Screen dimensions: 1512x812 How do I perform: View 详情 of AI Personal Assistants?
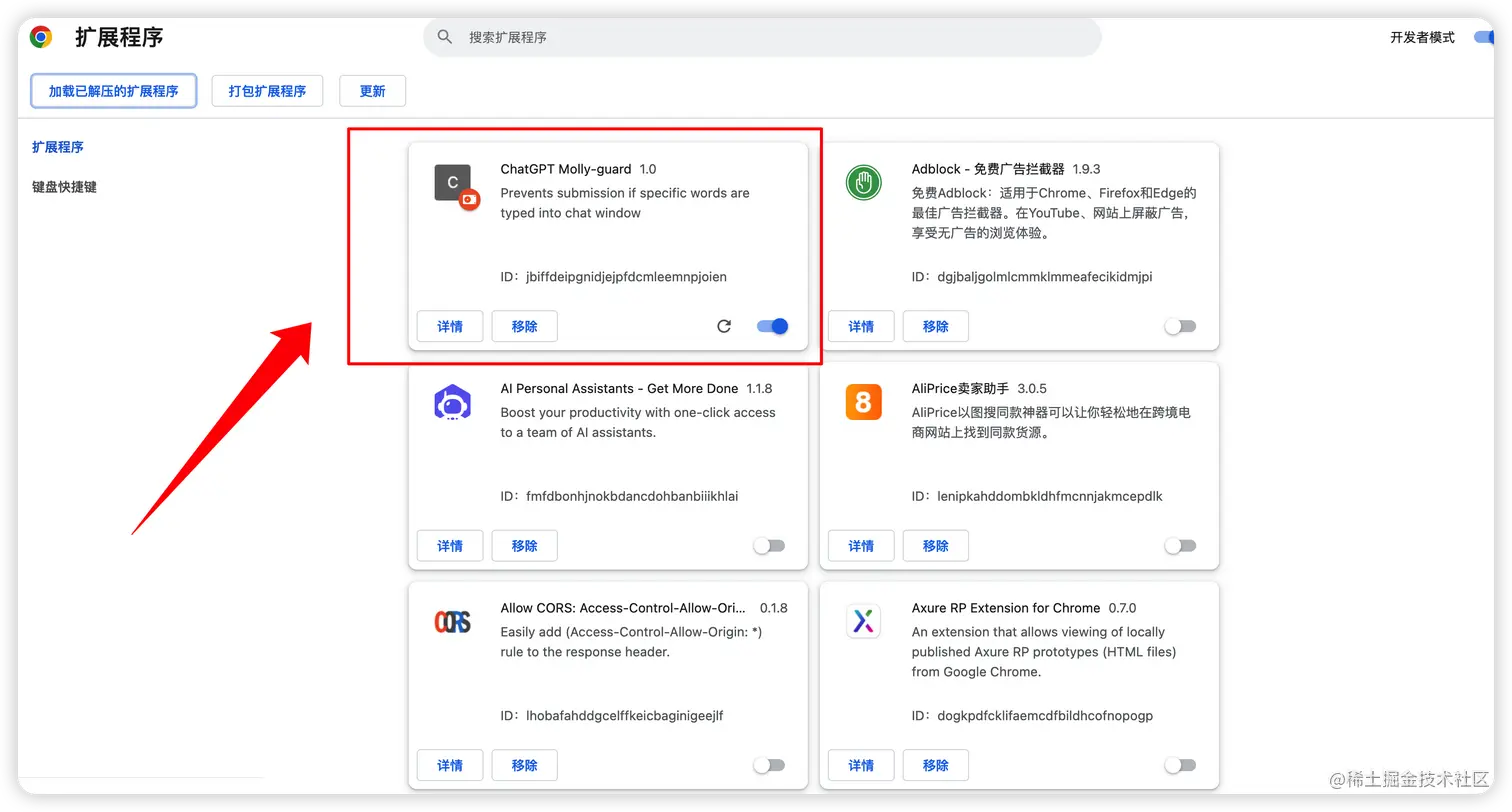click(450, 546)
